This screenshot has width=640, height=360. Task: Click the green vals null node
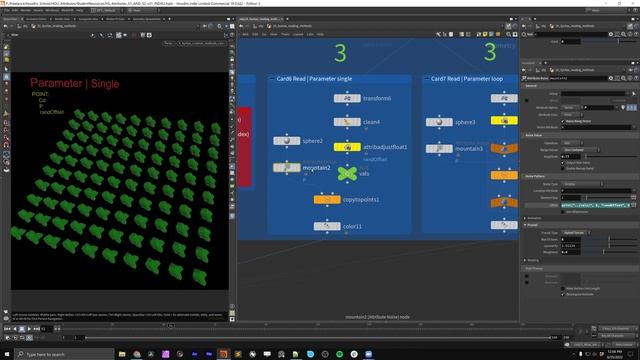[x=347, y=173]
